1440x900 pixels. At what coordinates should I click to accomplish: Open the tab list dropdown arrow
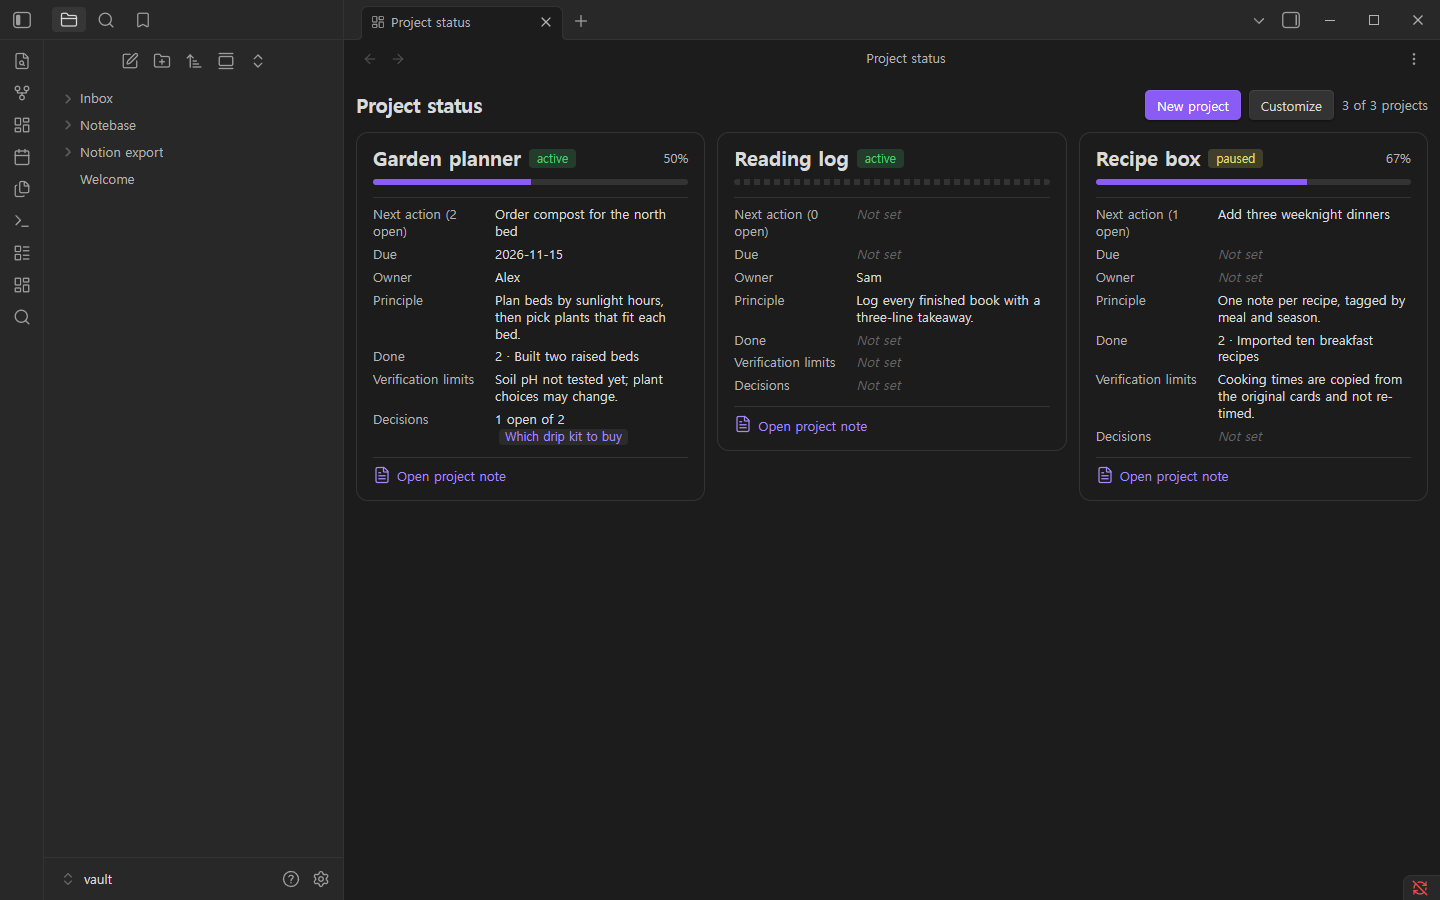(x=1259, y=20)
